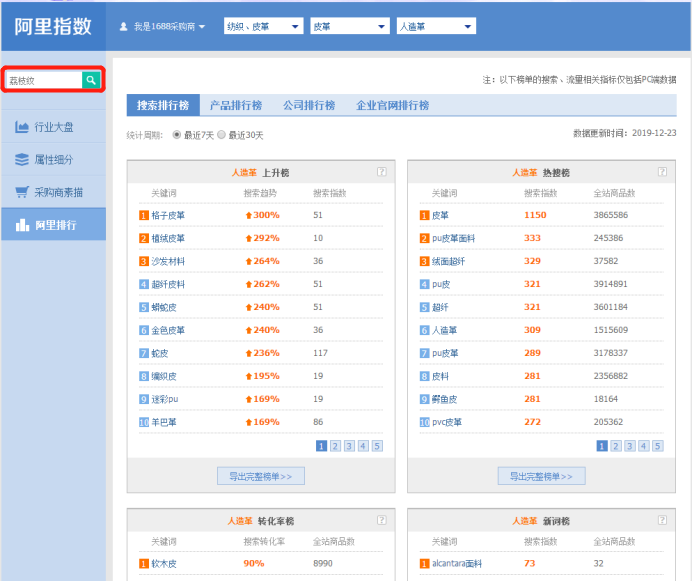Click keyword 迷彩pu in 上升榜

[165, 399]
